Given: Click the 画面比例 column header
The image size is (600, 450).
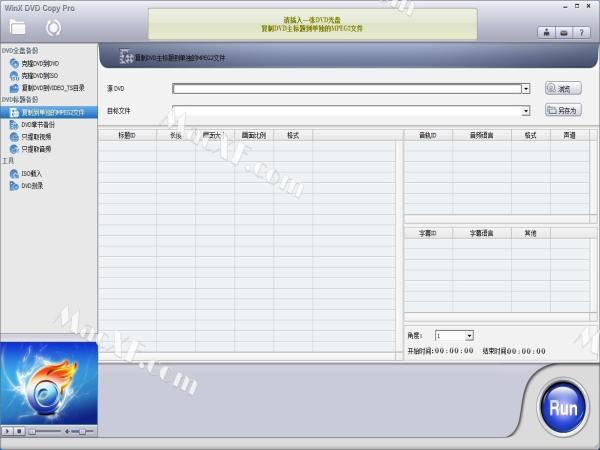Looking at the screenshot, I should tap(254, 135).
